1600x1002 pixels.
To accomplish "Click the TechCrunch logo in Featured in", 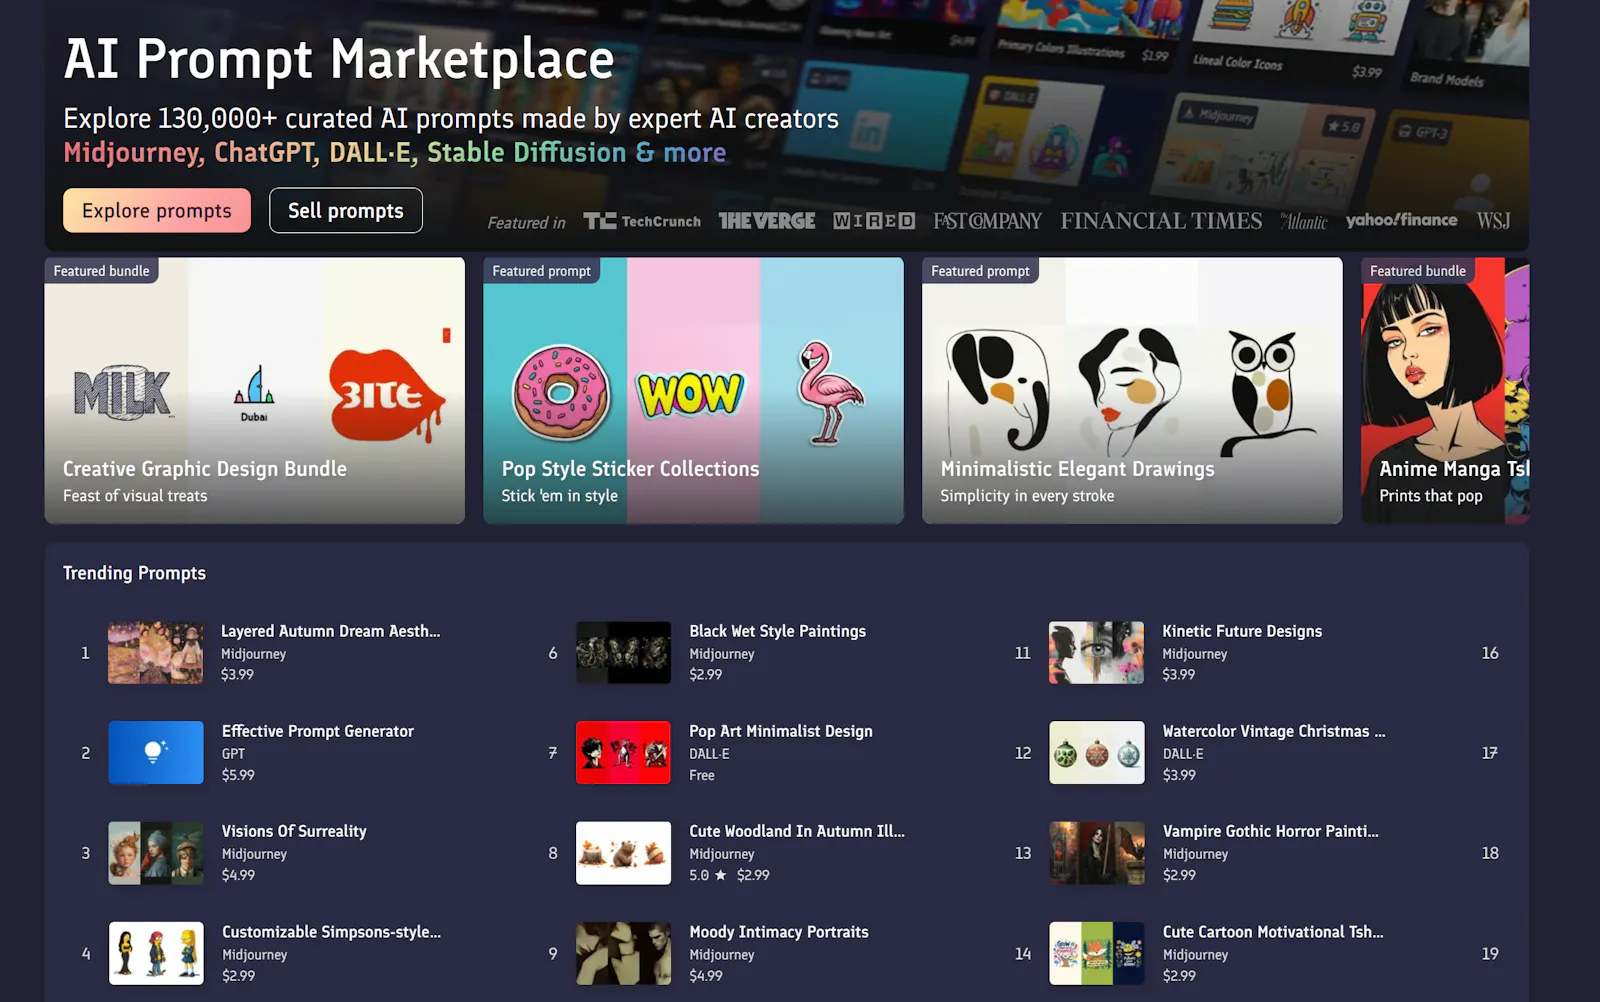I will tap(642, 221).
